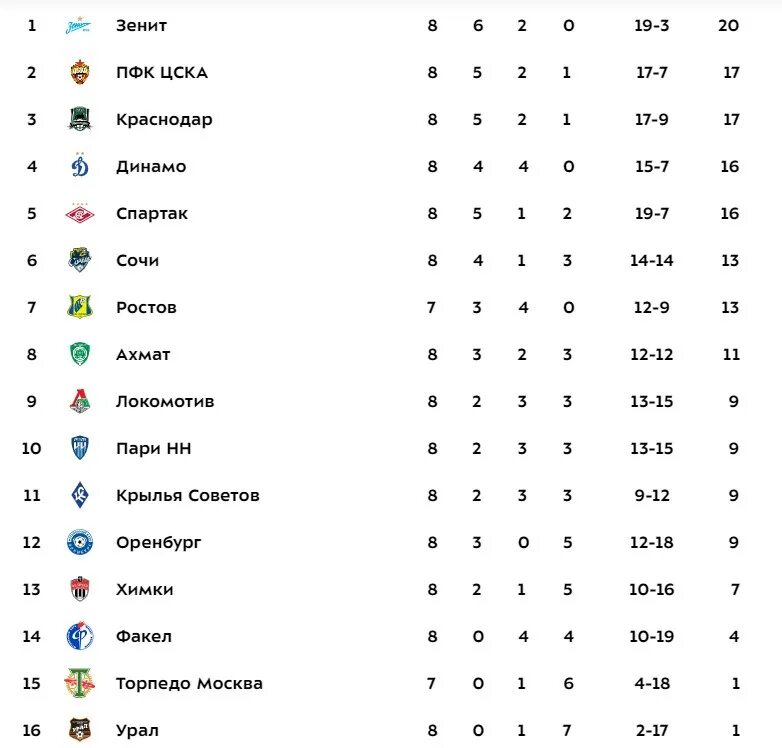Click the Pari NN shield logo
Image resolution: width=782 pixels, height=748 pixels.
pyautogui.click(x=79, y=448)
